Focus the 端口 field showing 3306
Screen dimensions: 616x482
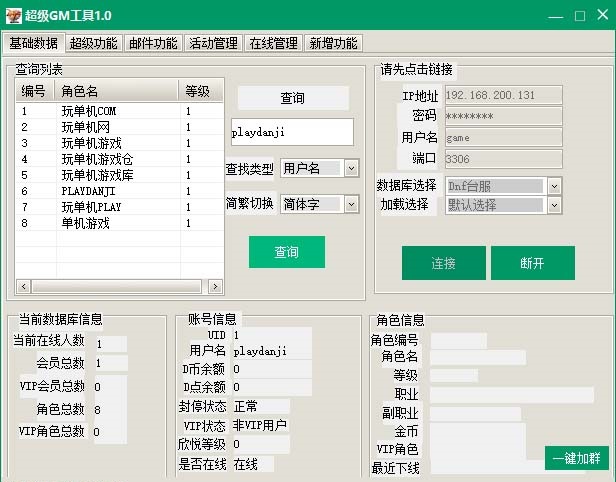[502, 159]
